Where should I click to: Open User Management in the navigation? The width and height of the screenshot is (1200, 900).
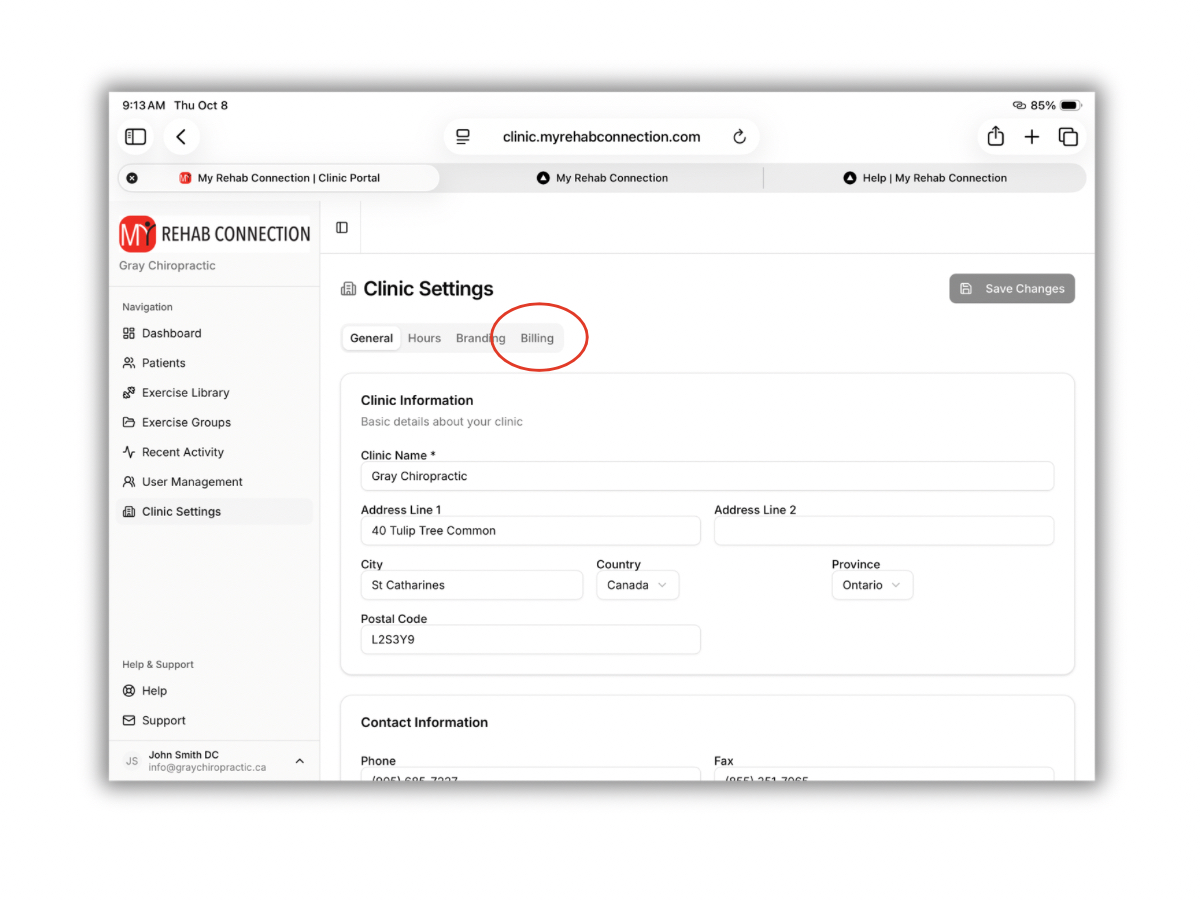pyautogui.click(x=214, y=482)
